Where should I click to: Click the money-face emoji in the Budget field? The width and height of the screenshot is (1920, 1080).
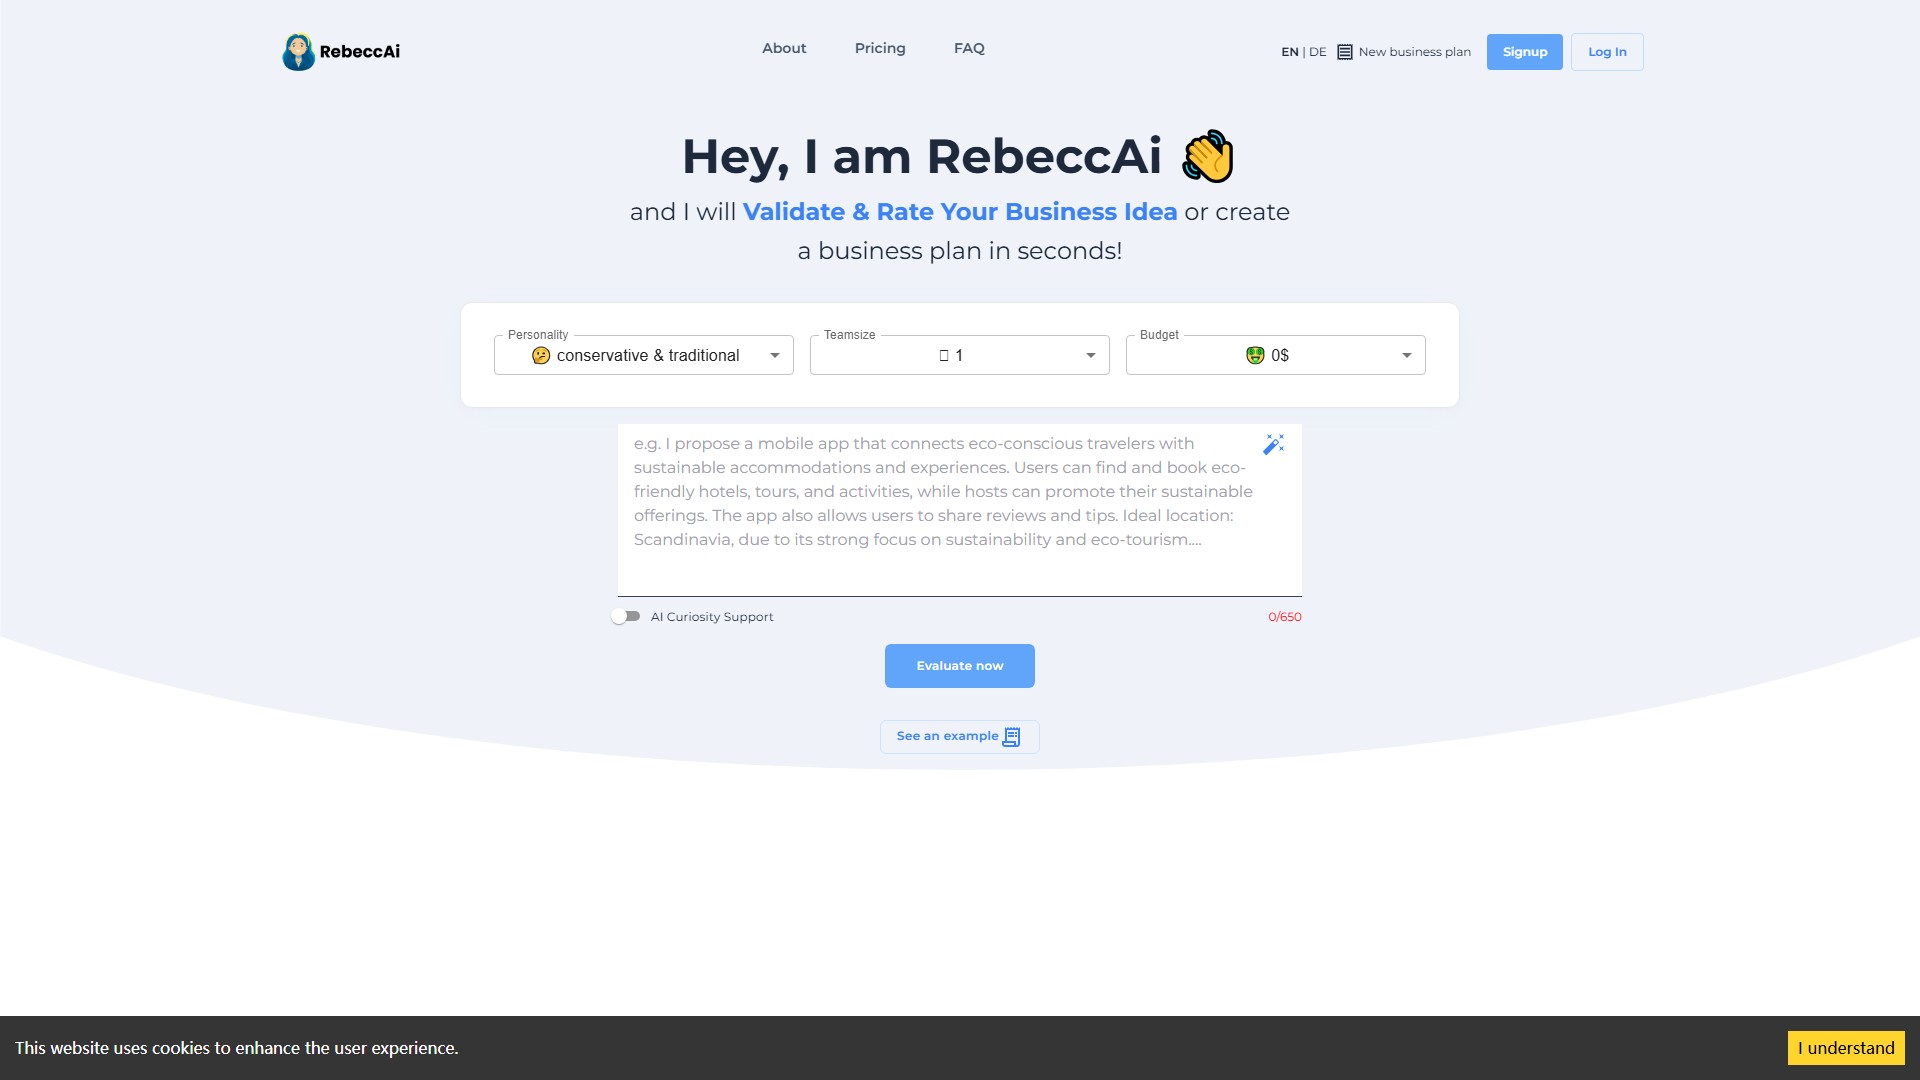coord(1255,355)
